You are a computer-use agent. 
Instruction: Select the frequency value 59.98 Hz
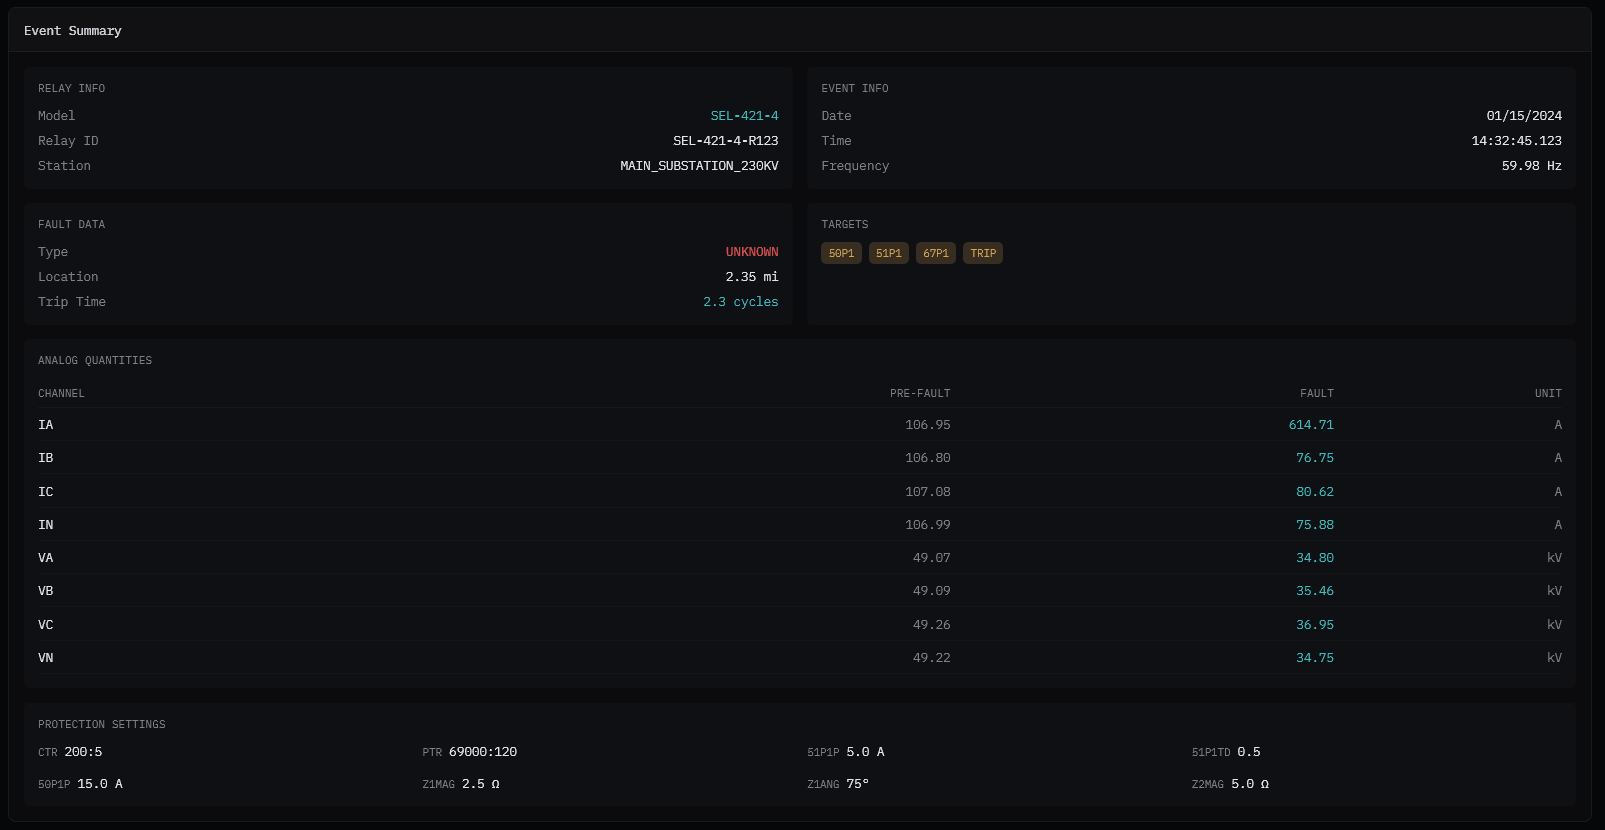pos(1531,166)
